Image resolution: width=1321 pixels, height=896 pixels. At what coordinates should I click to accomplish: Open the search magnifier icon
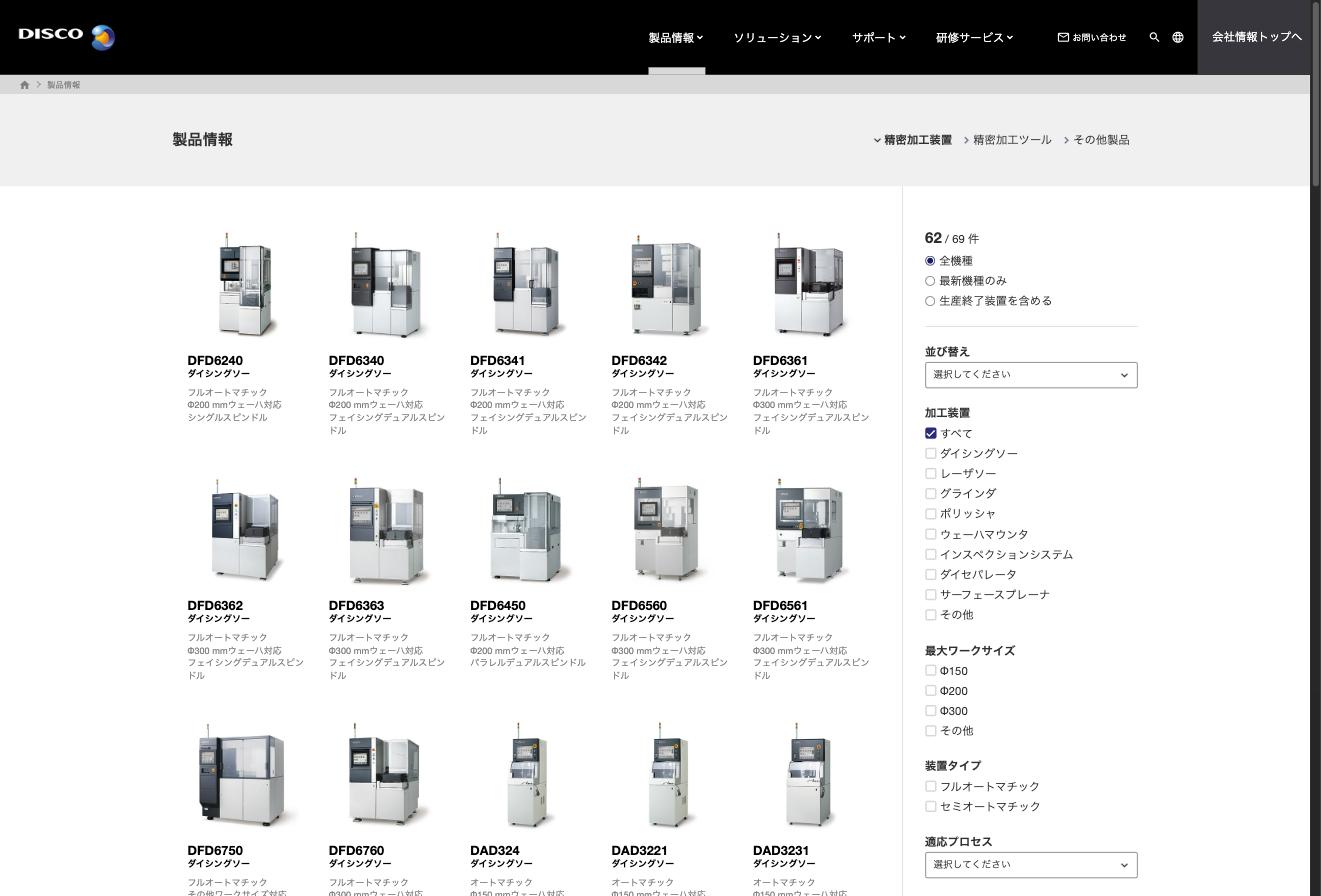1154,37
